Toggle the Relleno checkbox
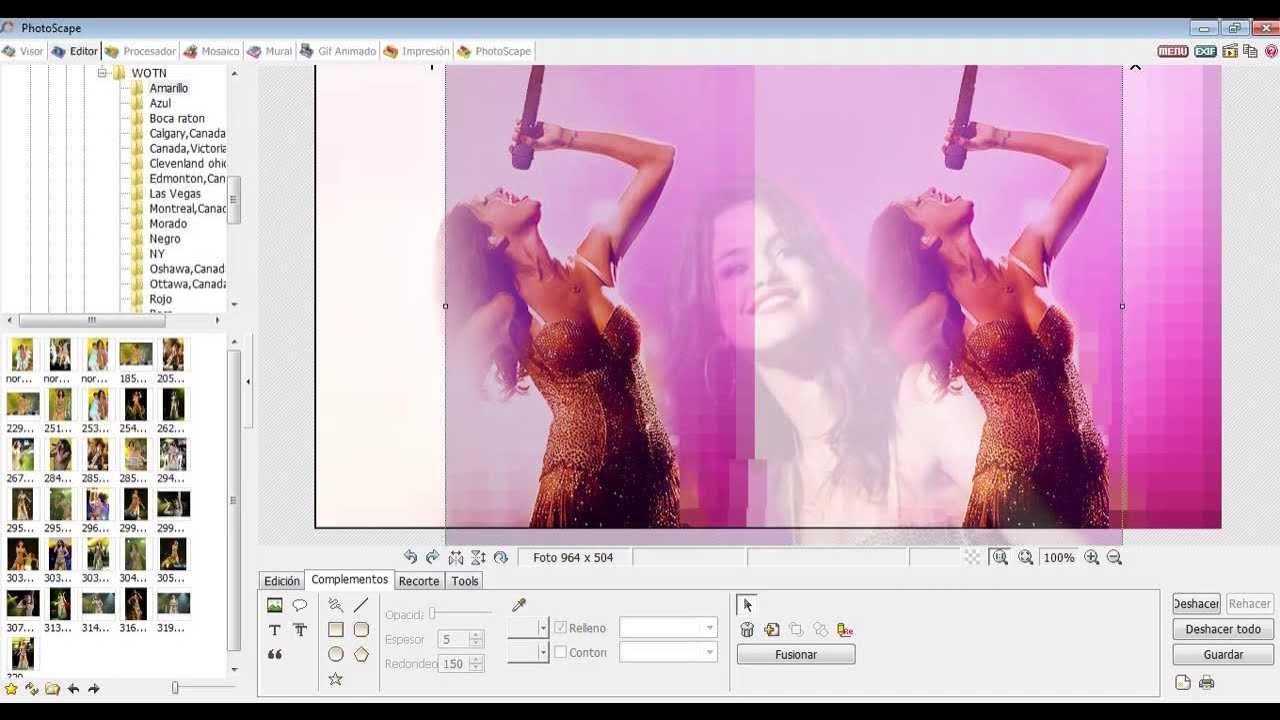The image size is (1280, 720). [561, 628]
